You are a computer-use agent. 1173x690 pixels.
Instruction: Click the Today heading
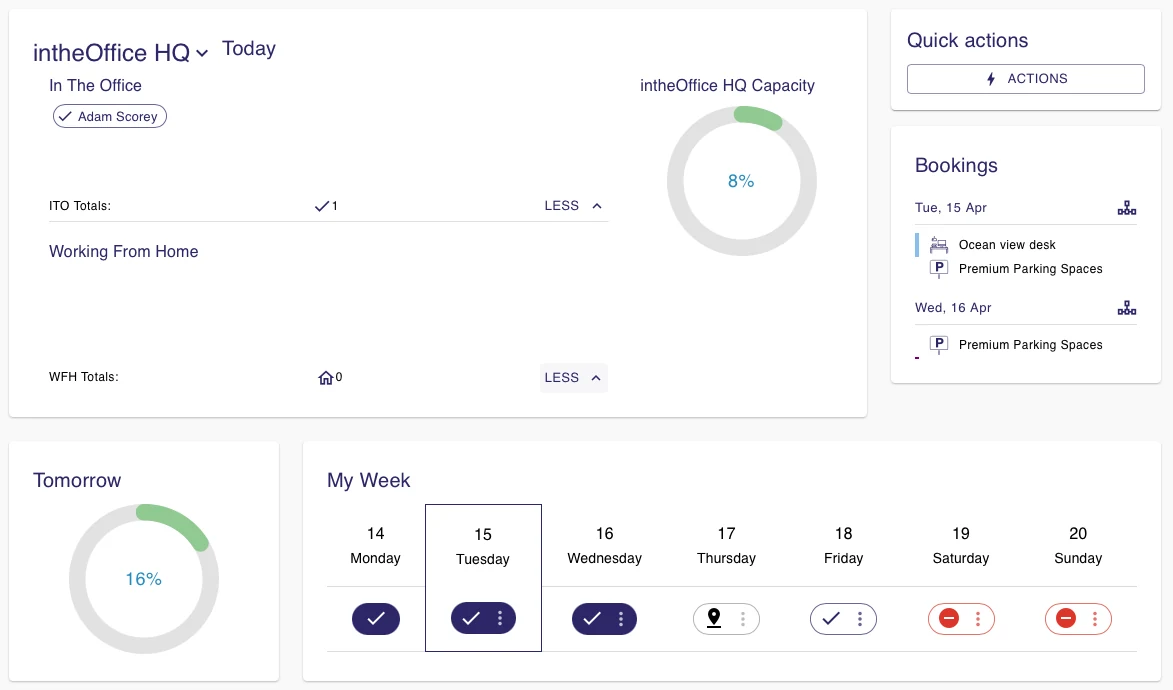[249, 49]
